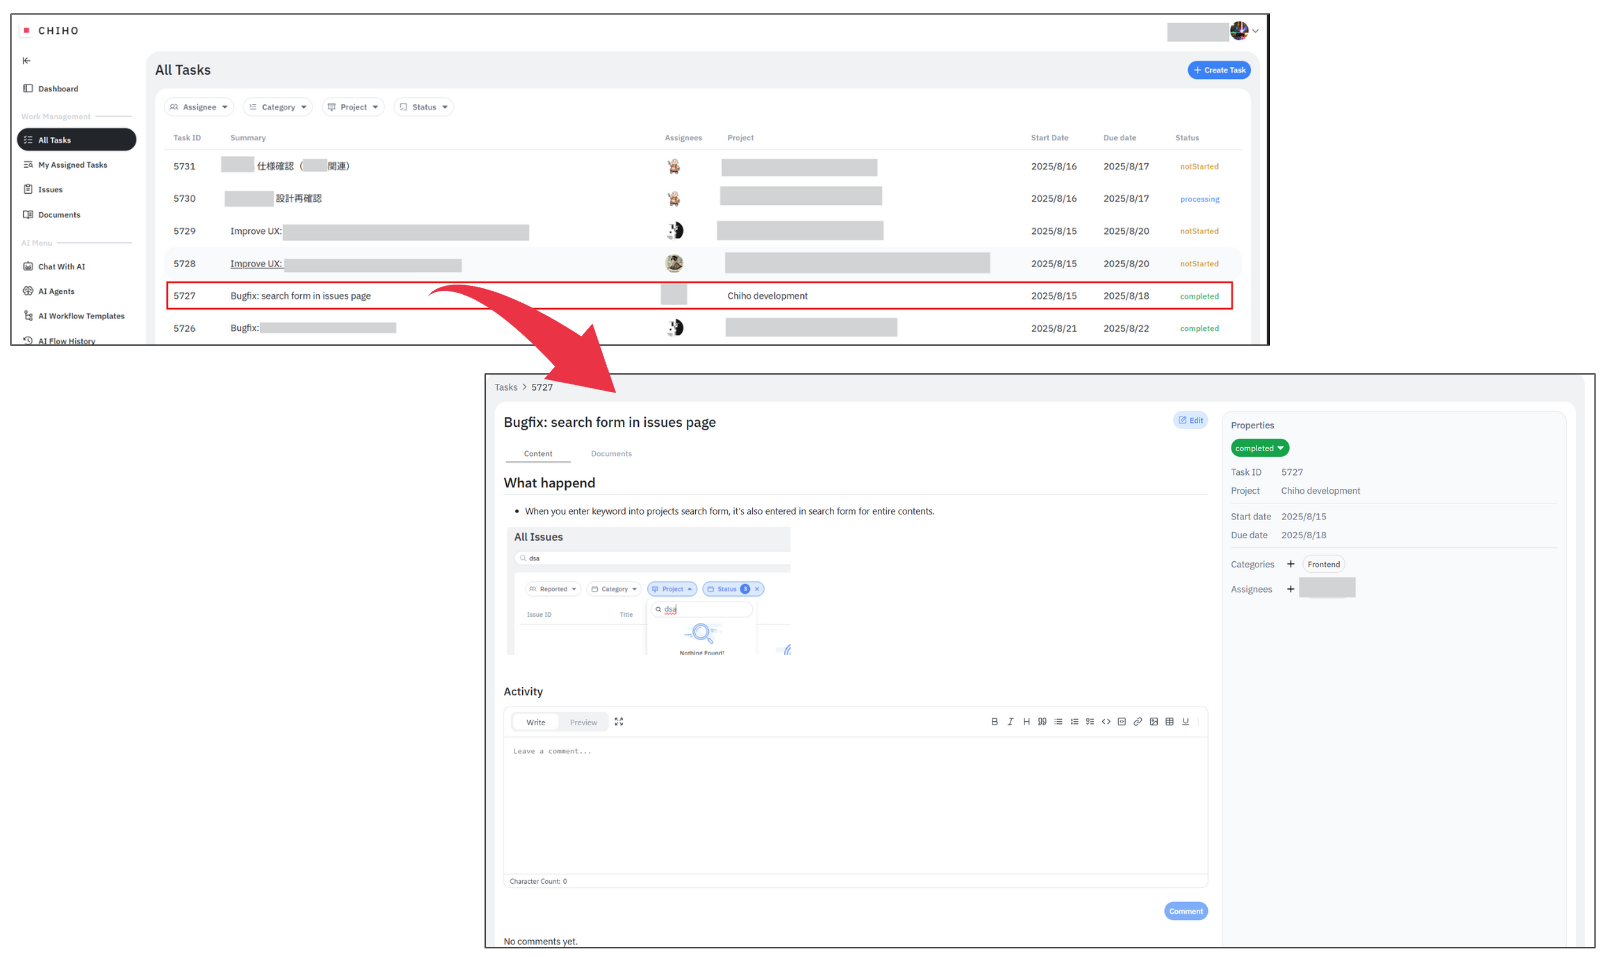Viewport: 1608px width, 957px height.
Task: Click the Create Task button
Action: click(1219, 70)
